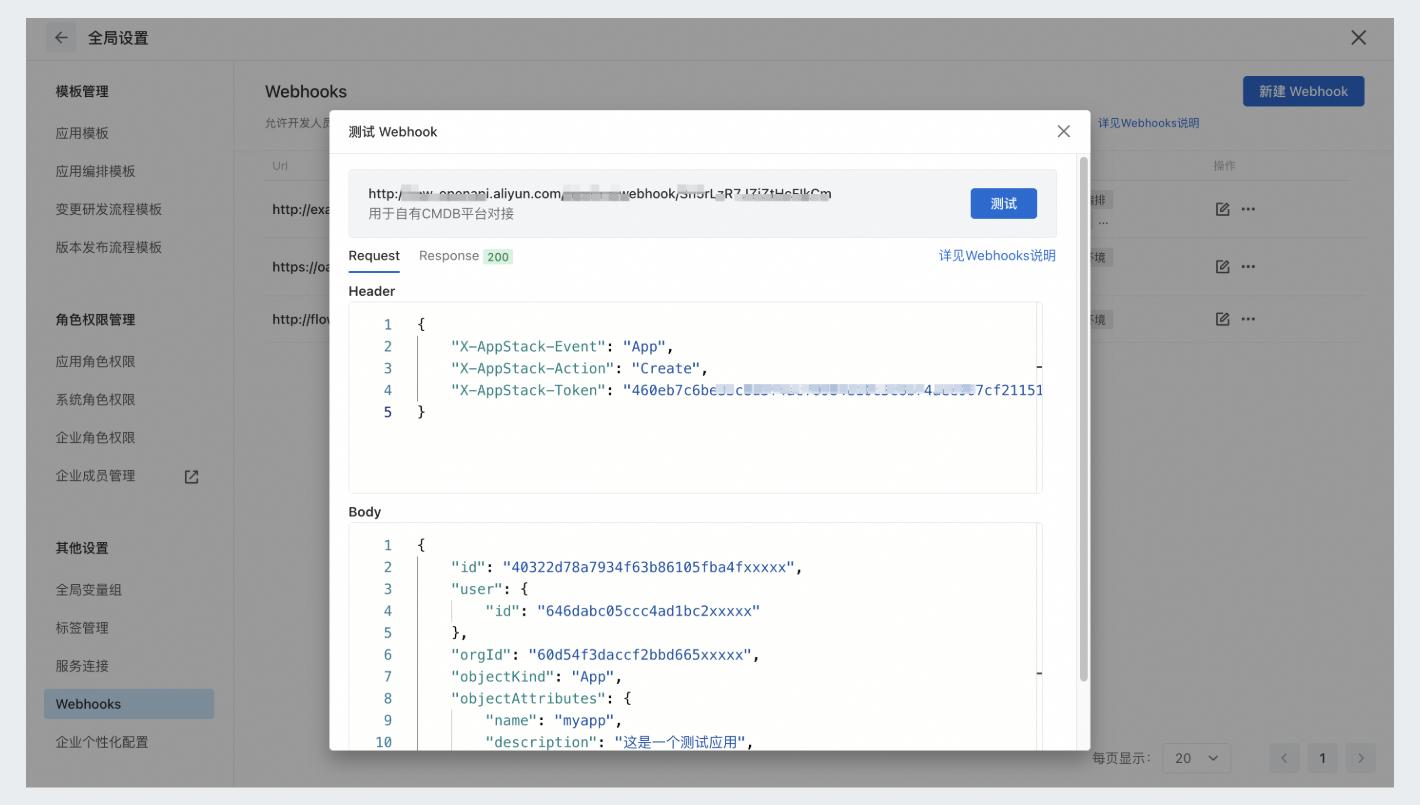The height and width of the screenshot is (805, 1420).
Task: Click the "orgId" key in Body
Action: click(x=482, y=655)
